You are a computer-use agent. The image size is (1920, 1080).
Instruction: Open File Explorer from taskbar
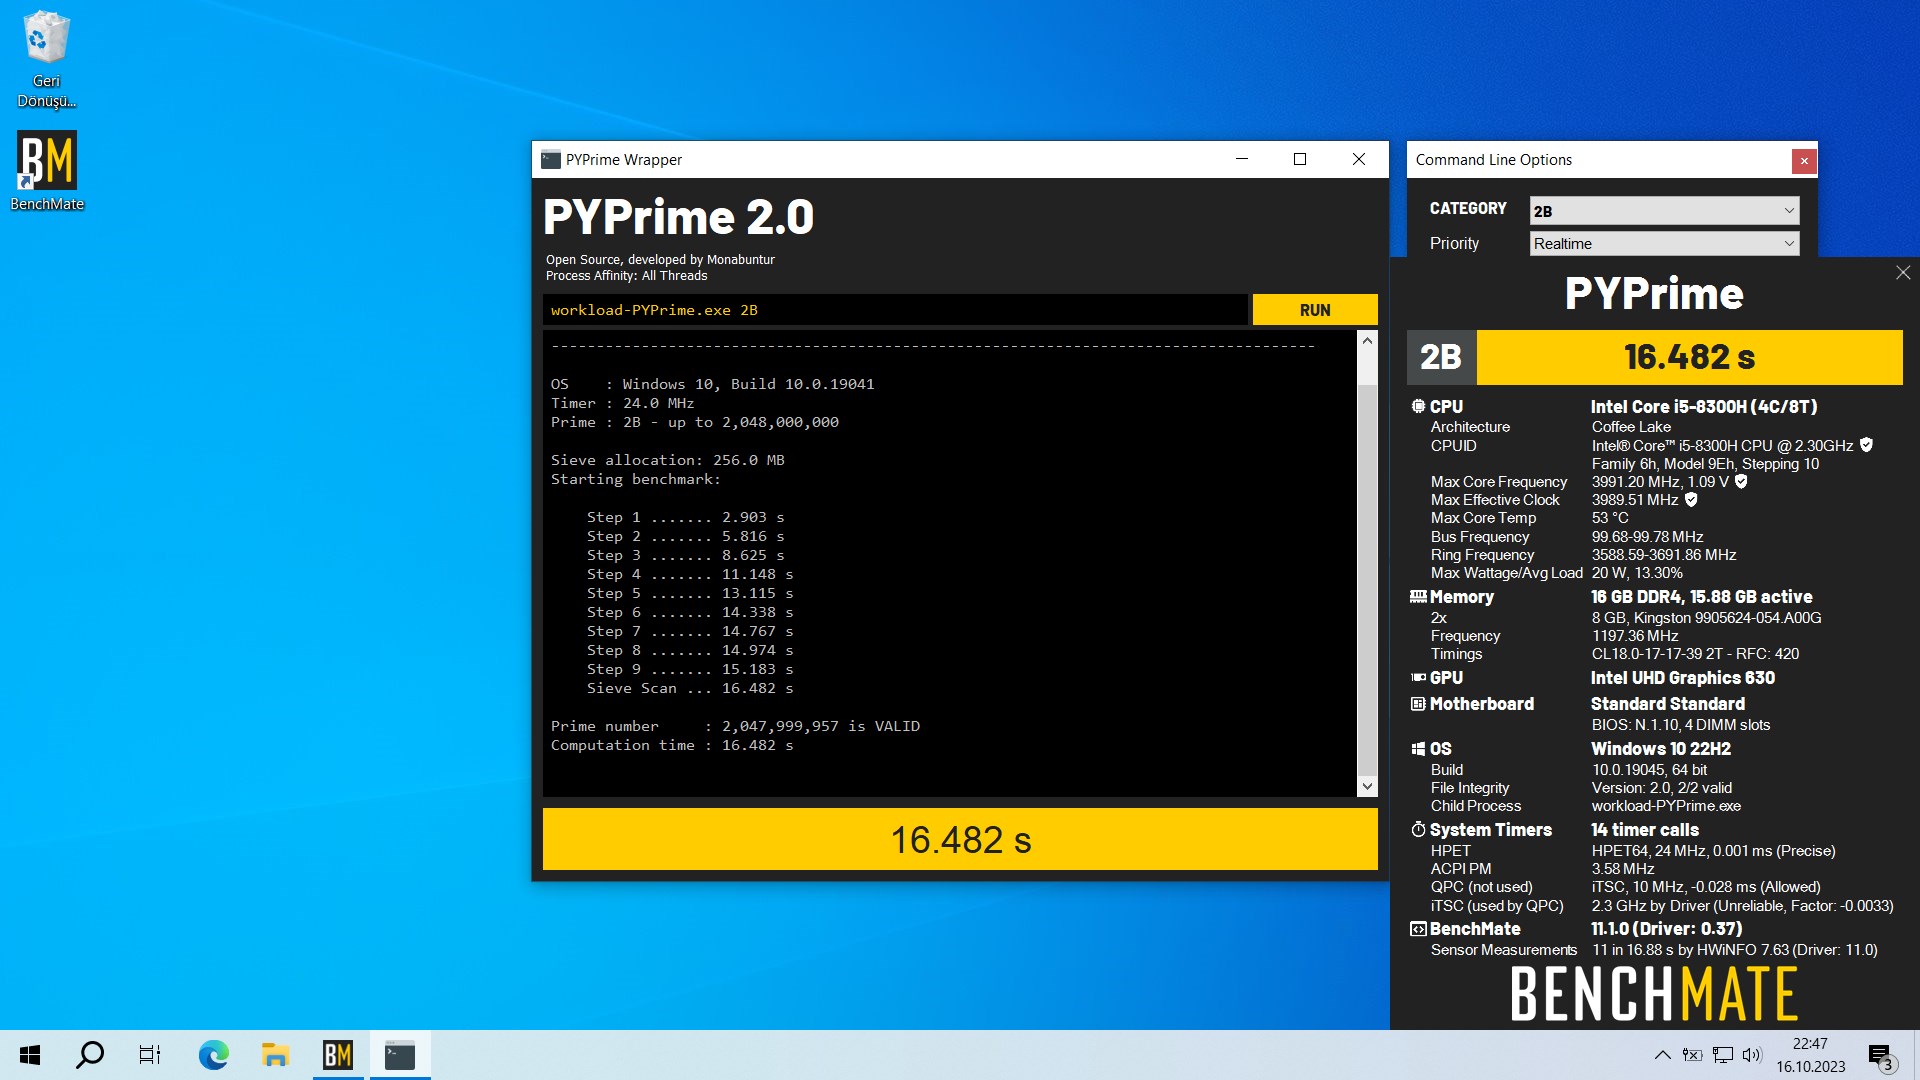(x=275, y=1055)
